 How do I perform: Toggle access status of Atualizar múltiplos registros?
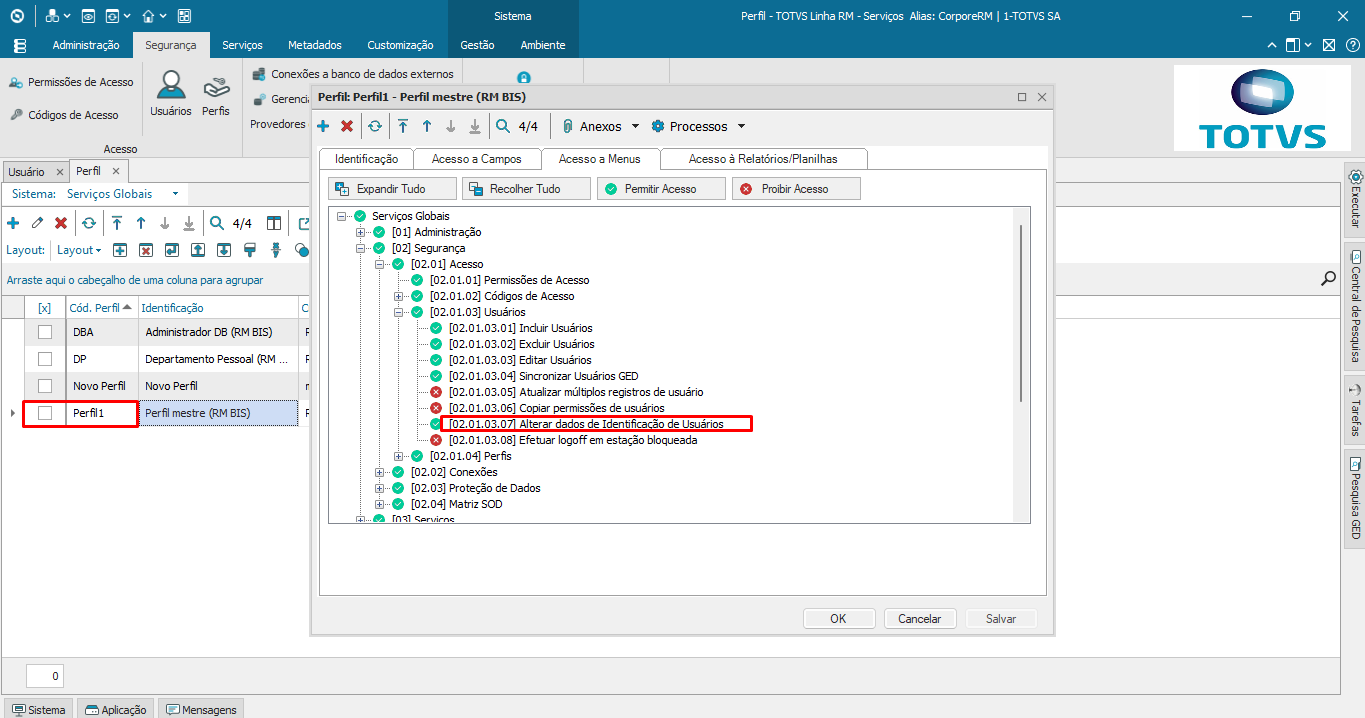(x=436, y=392)
